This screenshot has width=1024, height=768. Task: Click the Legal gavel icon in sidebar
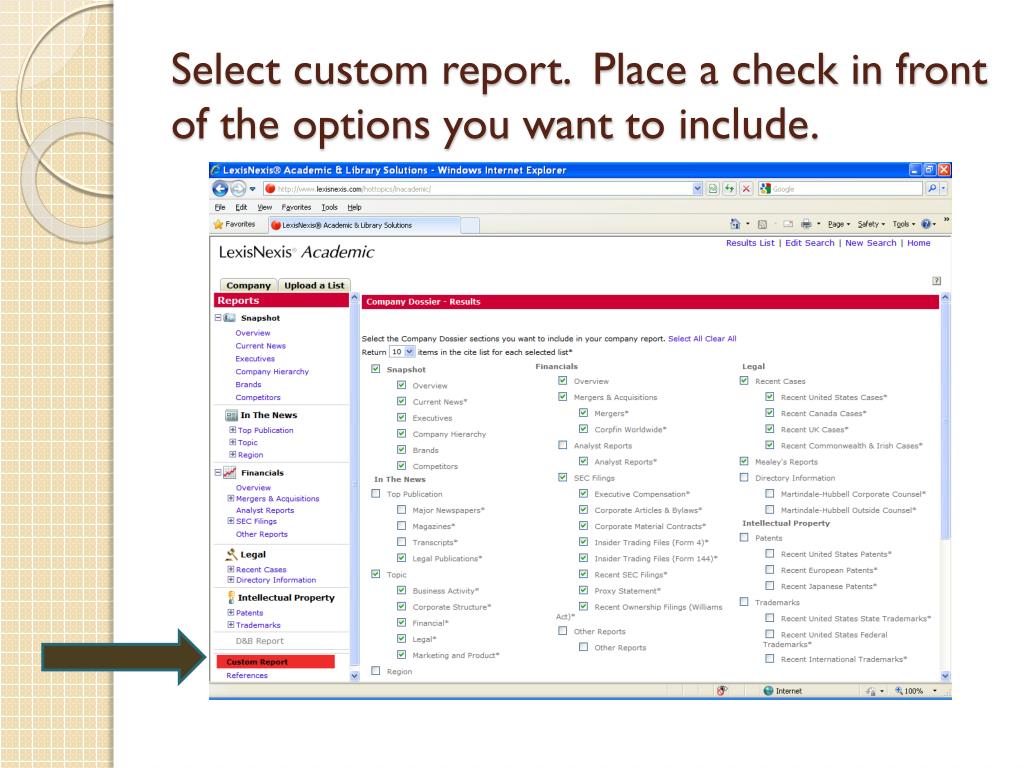[230, 554]
